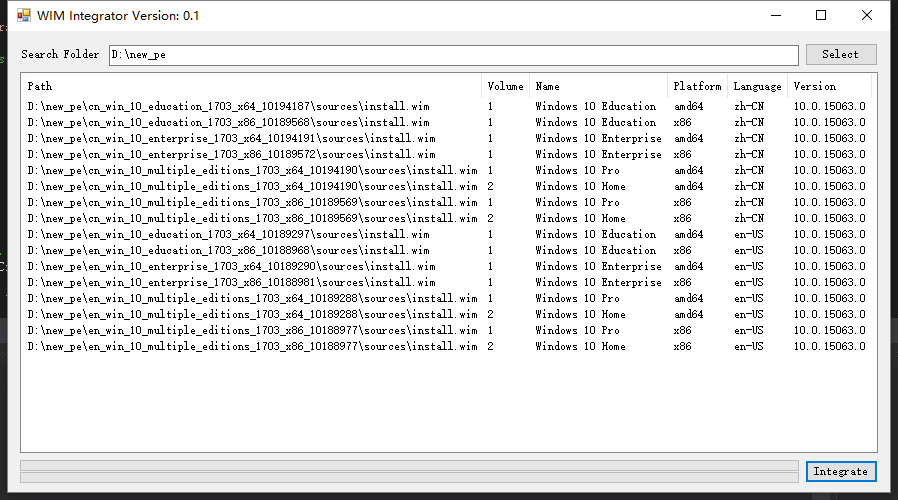898x500 pixels.
Task: Click version 10.0.15063.0 in last row
Action: [829, 347]
